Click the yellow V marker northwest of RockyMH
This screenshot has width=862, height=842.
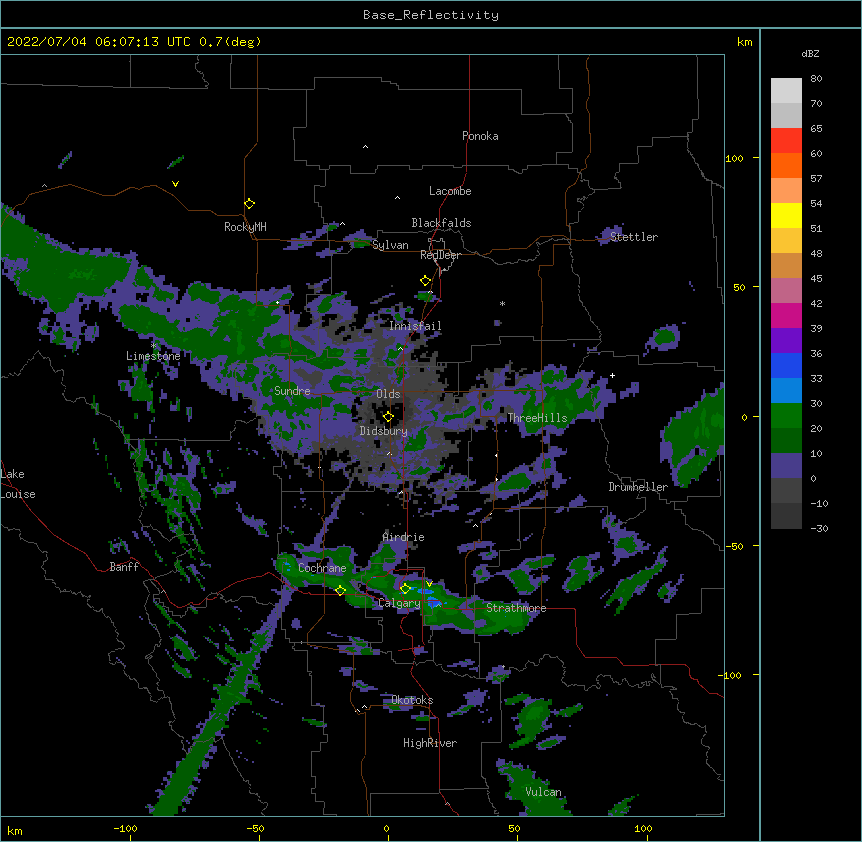[x=175, y=184]
